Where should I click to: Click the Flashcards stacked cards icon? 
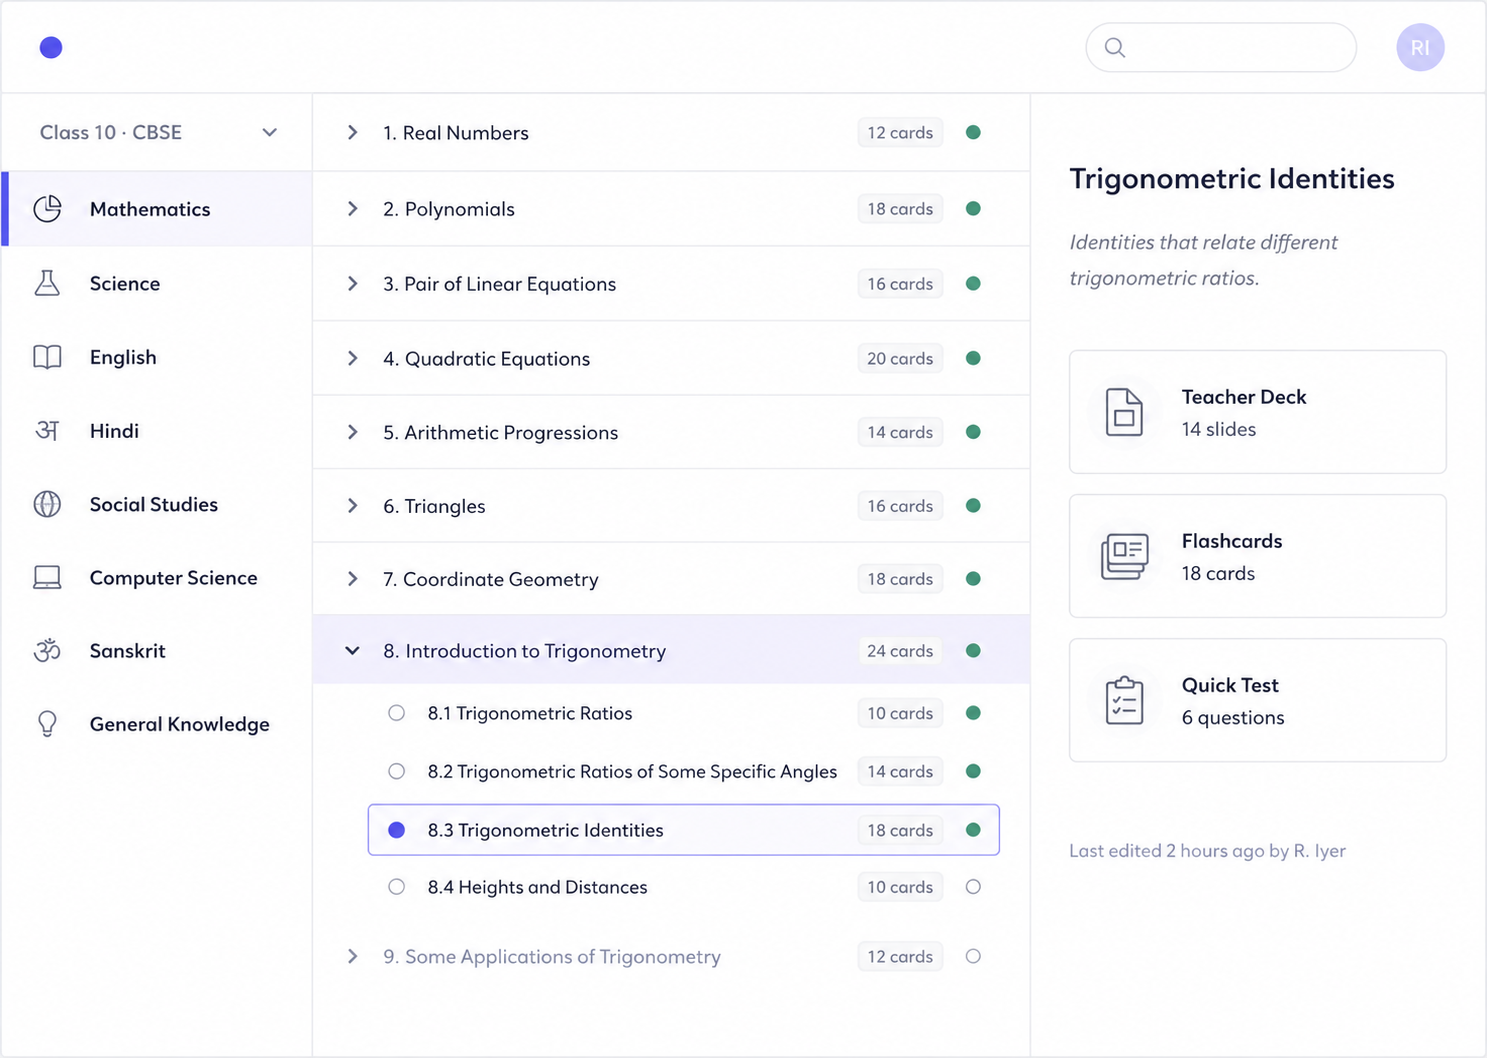click(1124, 556)
